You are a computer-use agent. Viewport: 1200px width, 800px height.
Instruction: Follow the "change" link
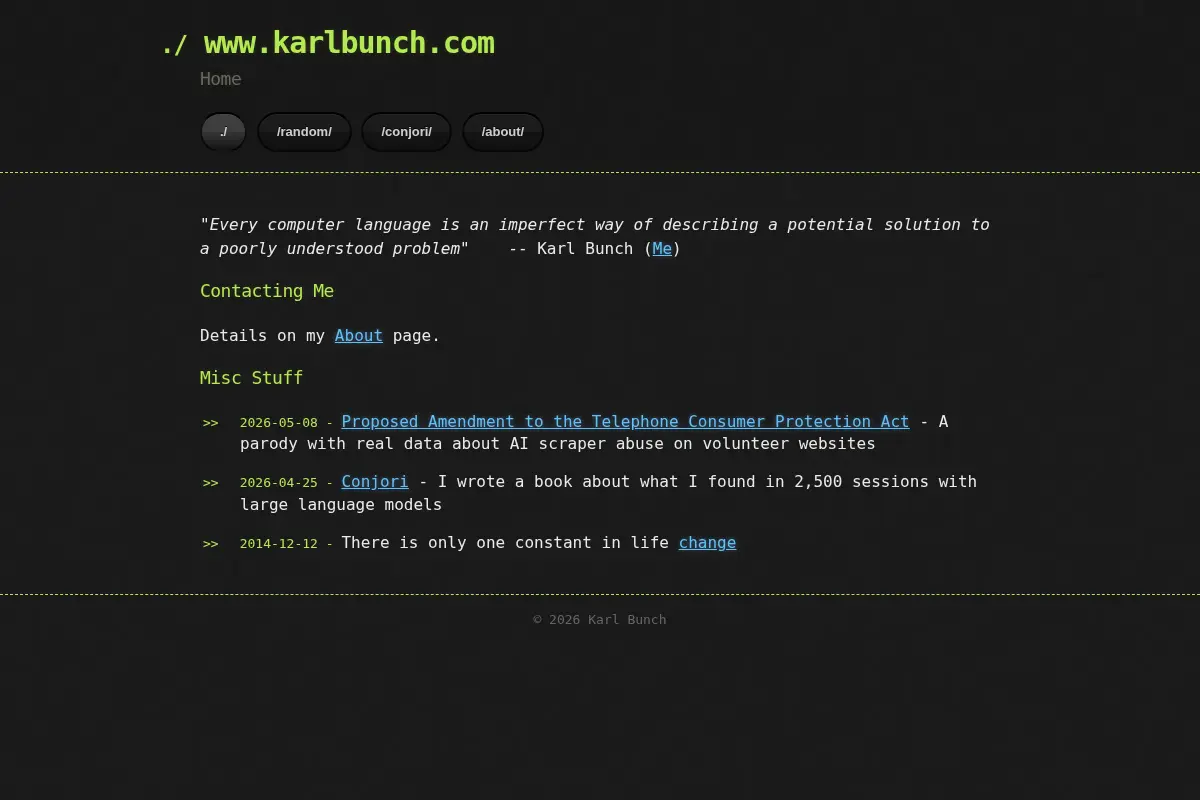pos(707,542)
